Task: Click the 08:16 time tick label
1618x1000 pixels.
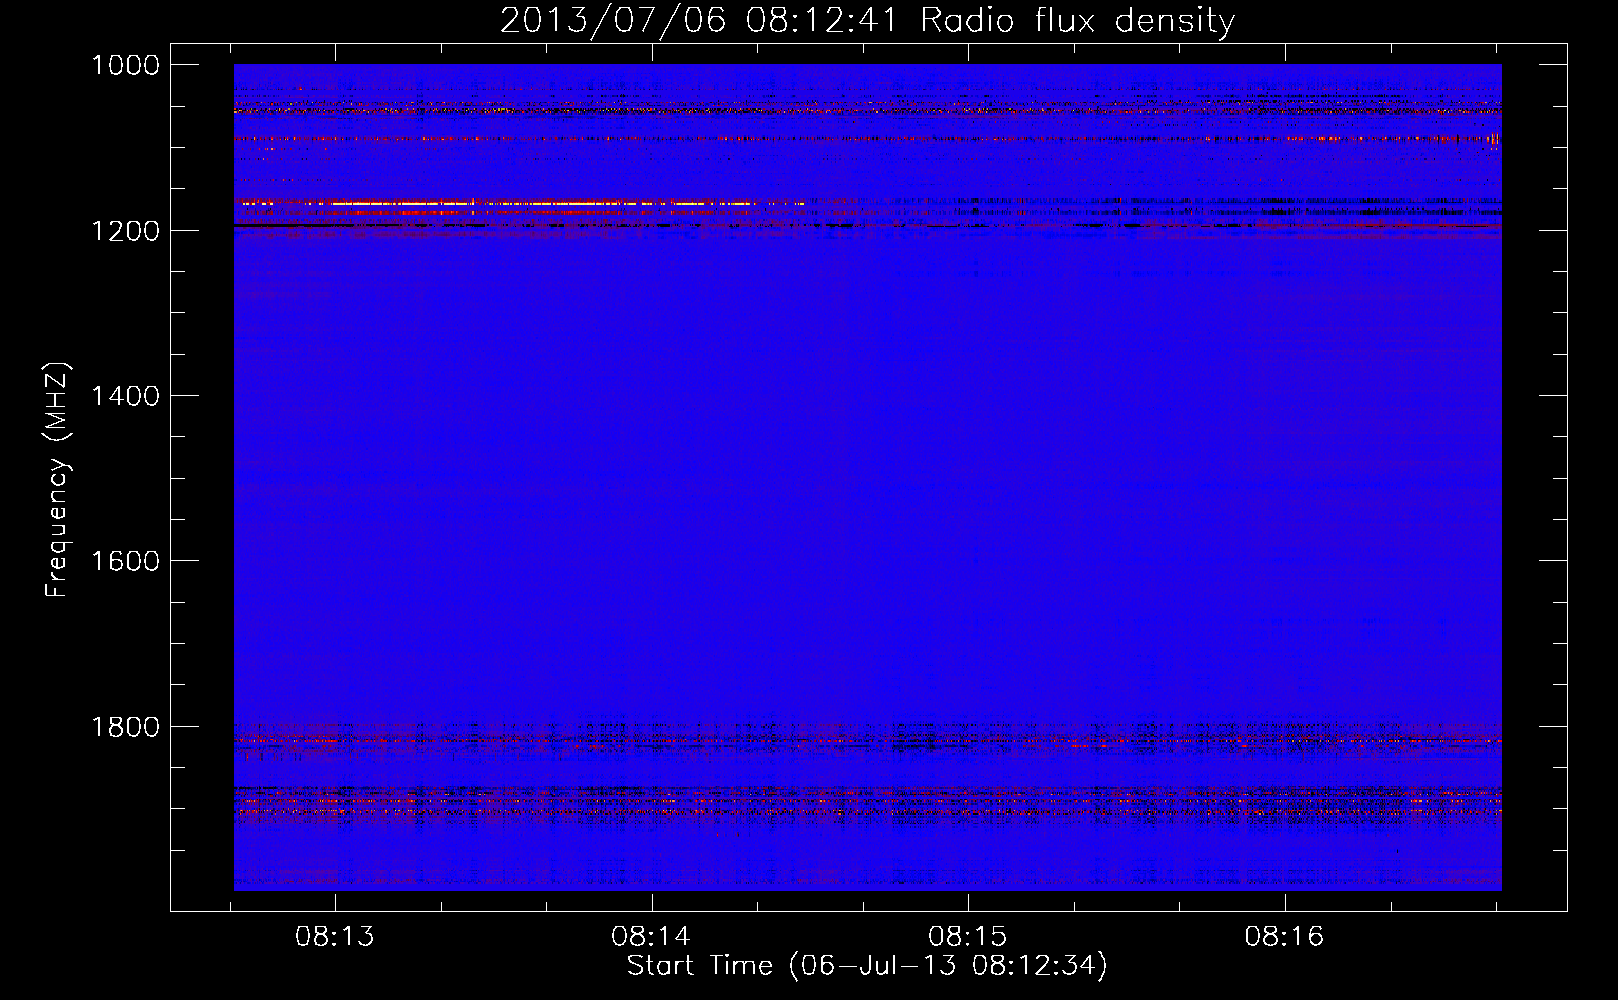Action: [1284, 936]
